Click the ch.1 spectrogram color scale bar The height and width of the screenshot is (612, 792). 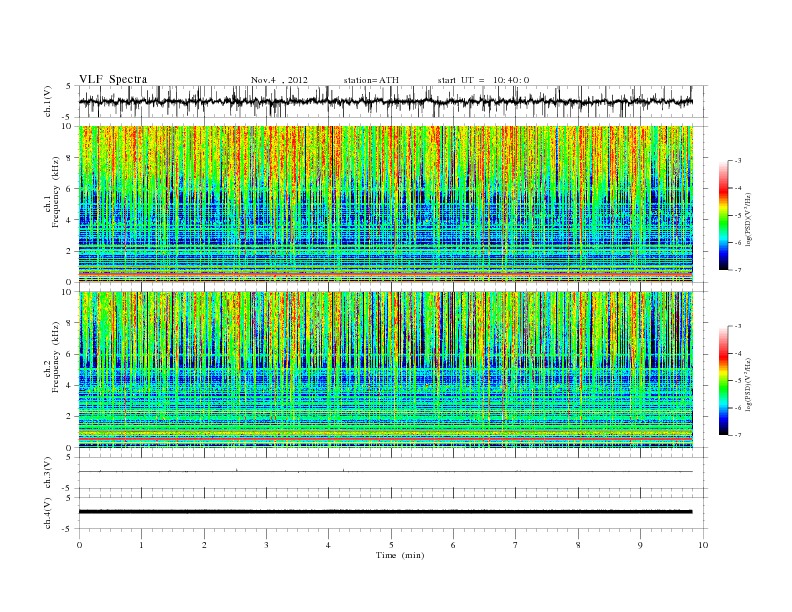click(723, 215)
